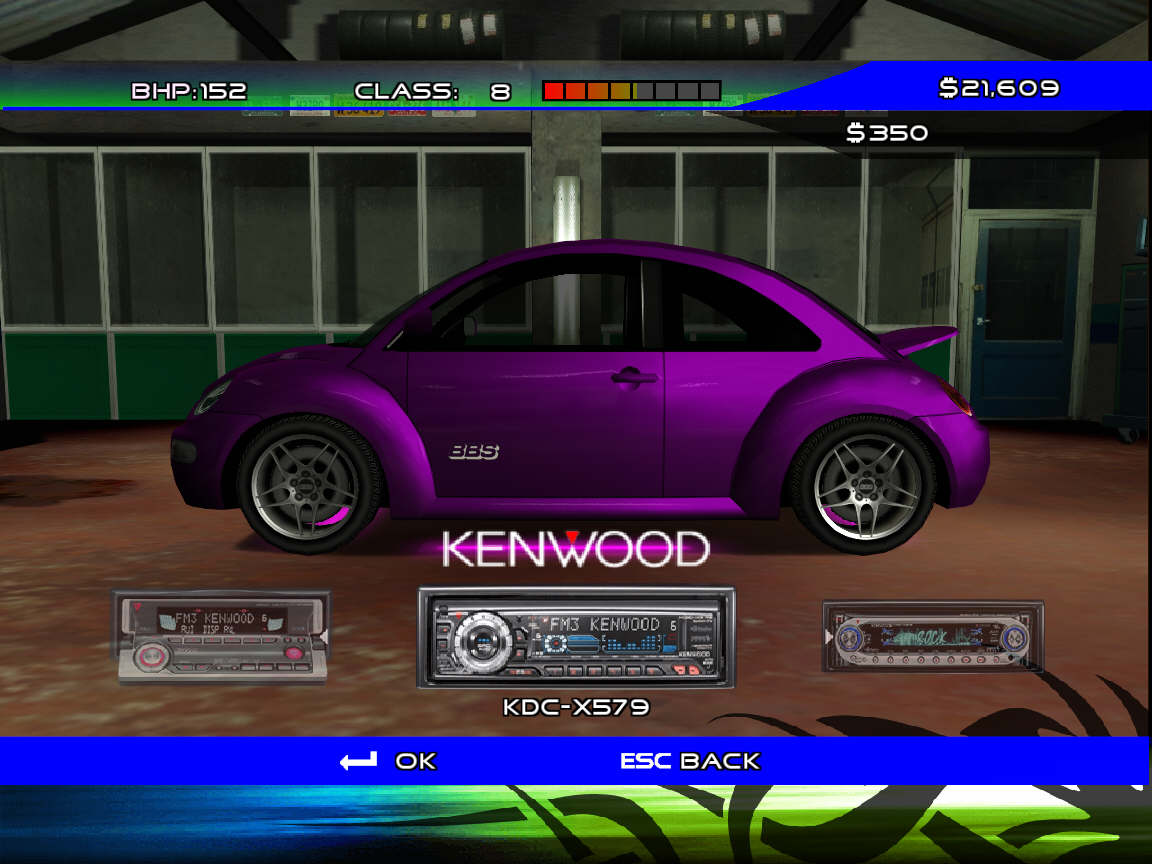Click the Kenwood brand logo
This screenshot has width=1152, height=864.
pyautogui.click(x=575, y=549)
